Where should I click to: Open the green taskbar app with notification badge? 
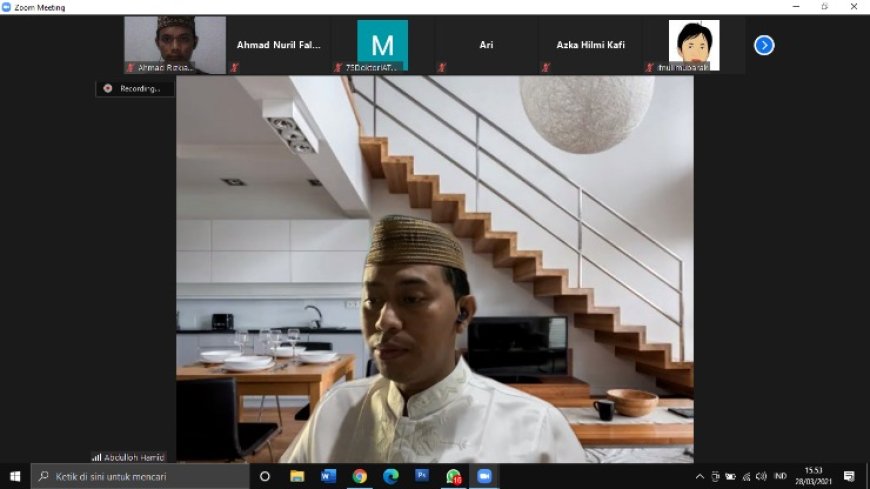[453, 476]
